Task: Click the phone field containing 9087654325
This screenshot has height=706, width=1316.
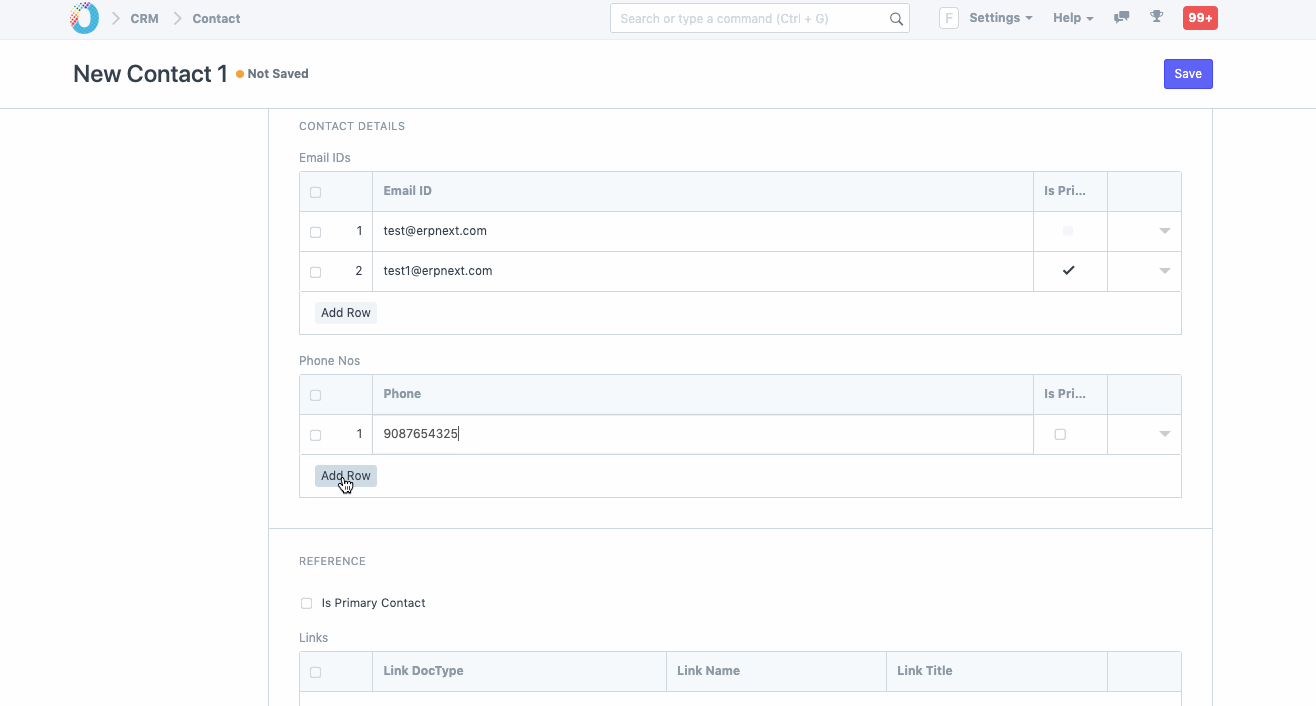Action: click(703, 434)
